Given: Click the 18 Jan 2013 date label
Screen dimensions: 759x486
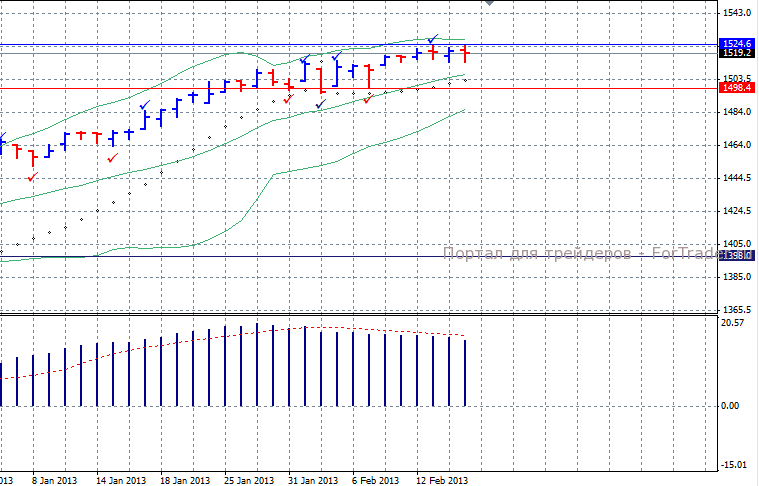Looking at the screenshot, I should tap(185, 480).
